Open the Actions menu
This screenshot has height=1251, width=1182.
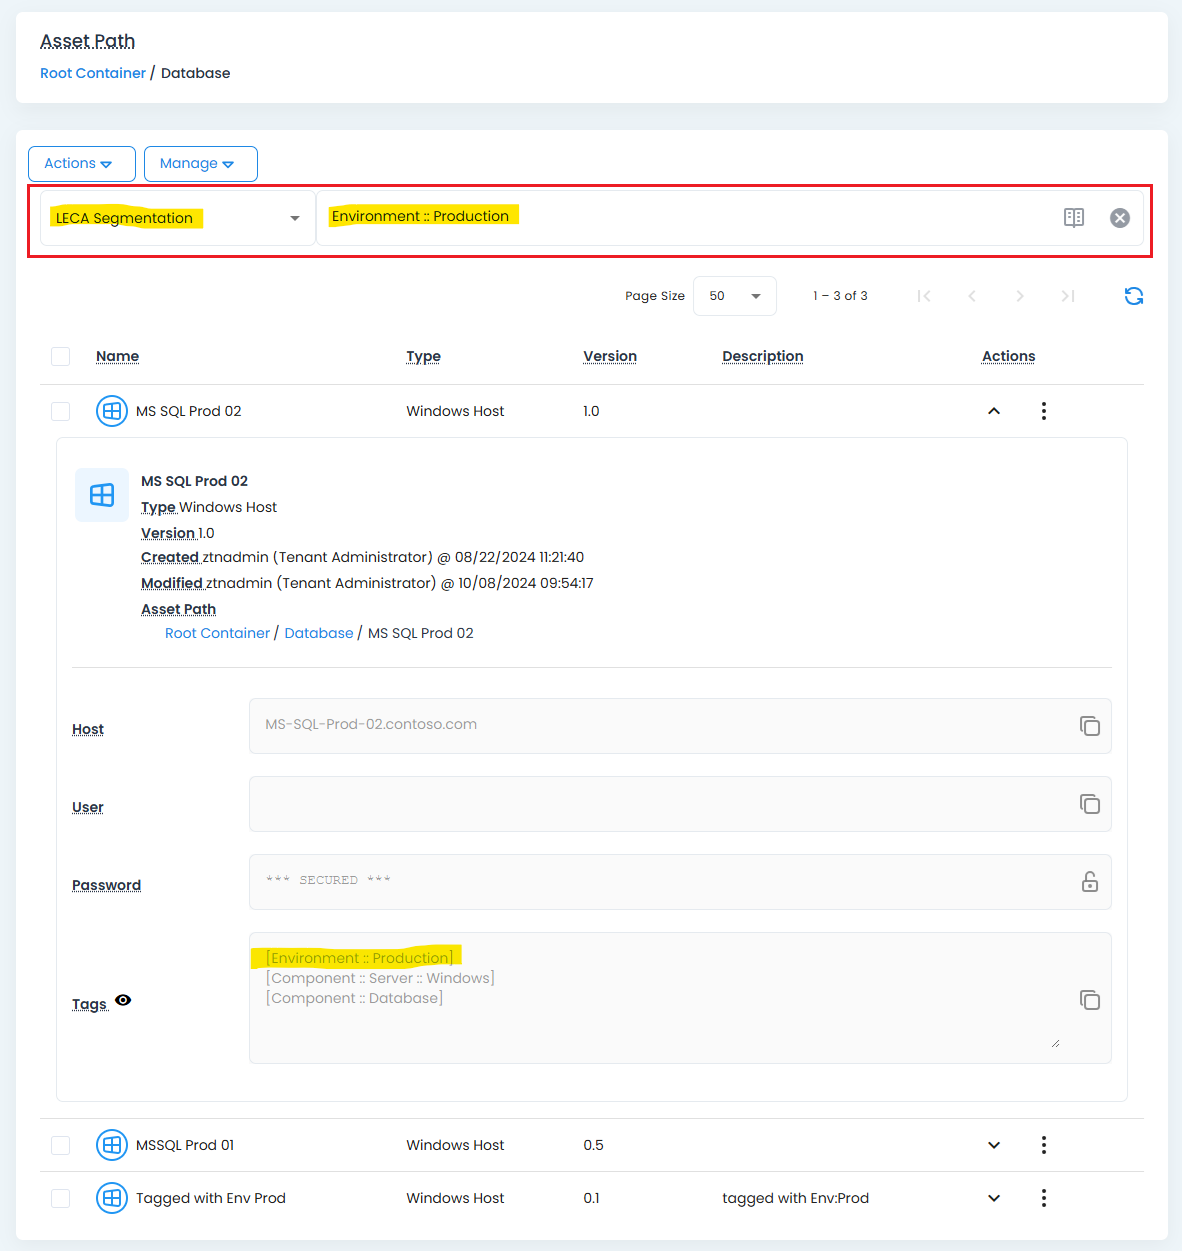[81, 164]
